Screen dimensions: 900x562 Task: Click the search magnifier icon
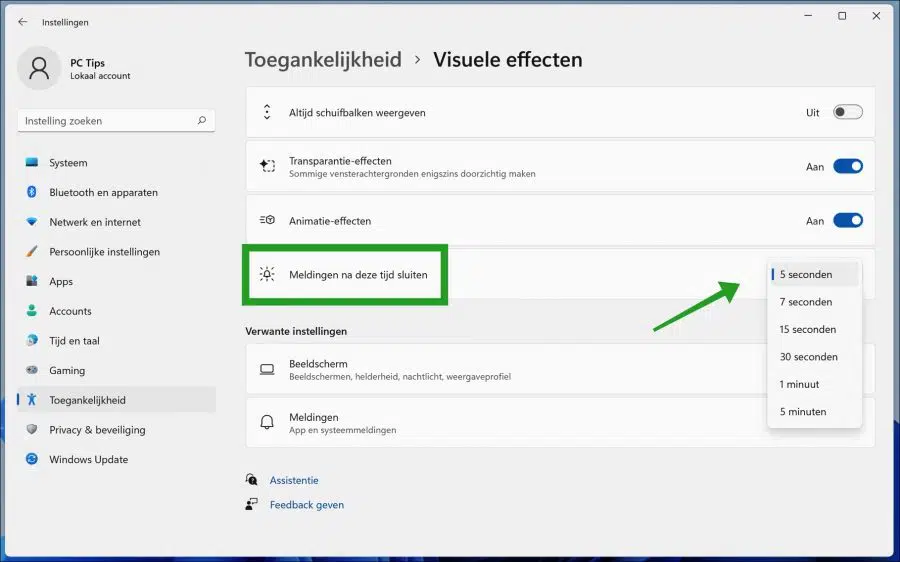click(x=201, y=121)
